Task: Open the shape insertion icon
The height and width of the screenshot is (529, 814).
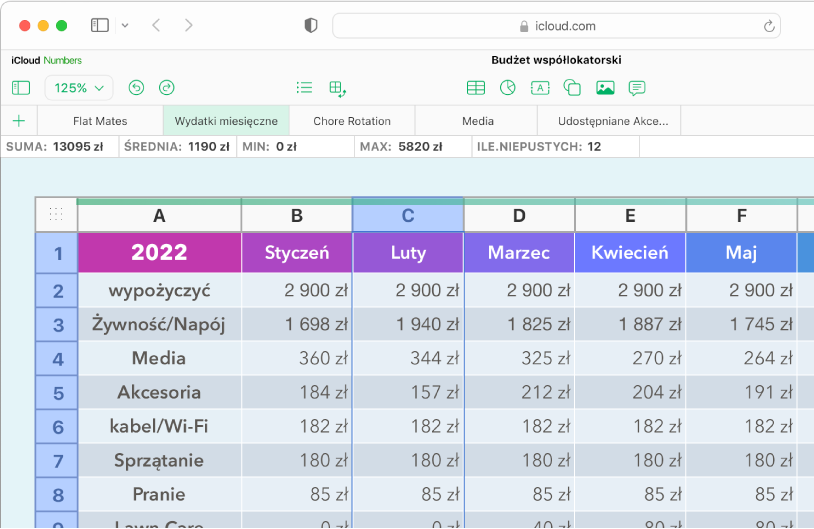Action: click(572, 88)
